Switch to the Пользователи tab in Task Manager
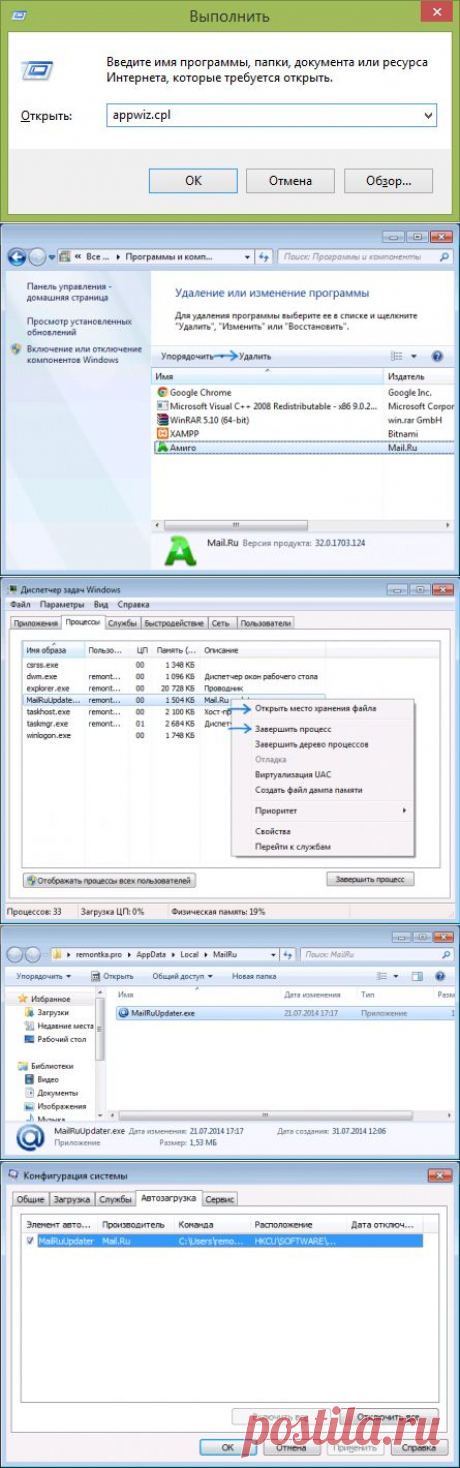Screen dimensions: 460x1468 [x=265, y=623]
